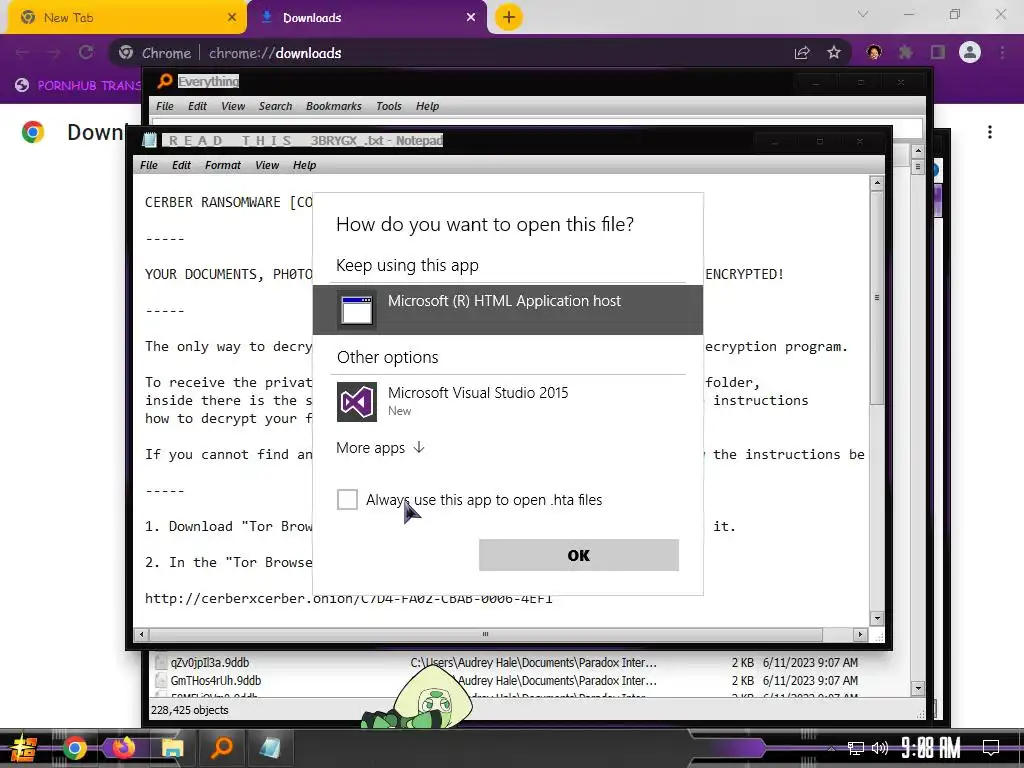Open Downloads page more actions menu
This screenshot has width=1024, height=768.
(x=990, y=133)
